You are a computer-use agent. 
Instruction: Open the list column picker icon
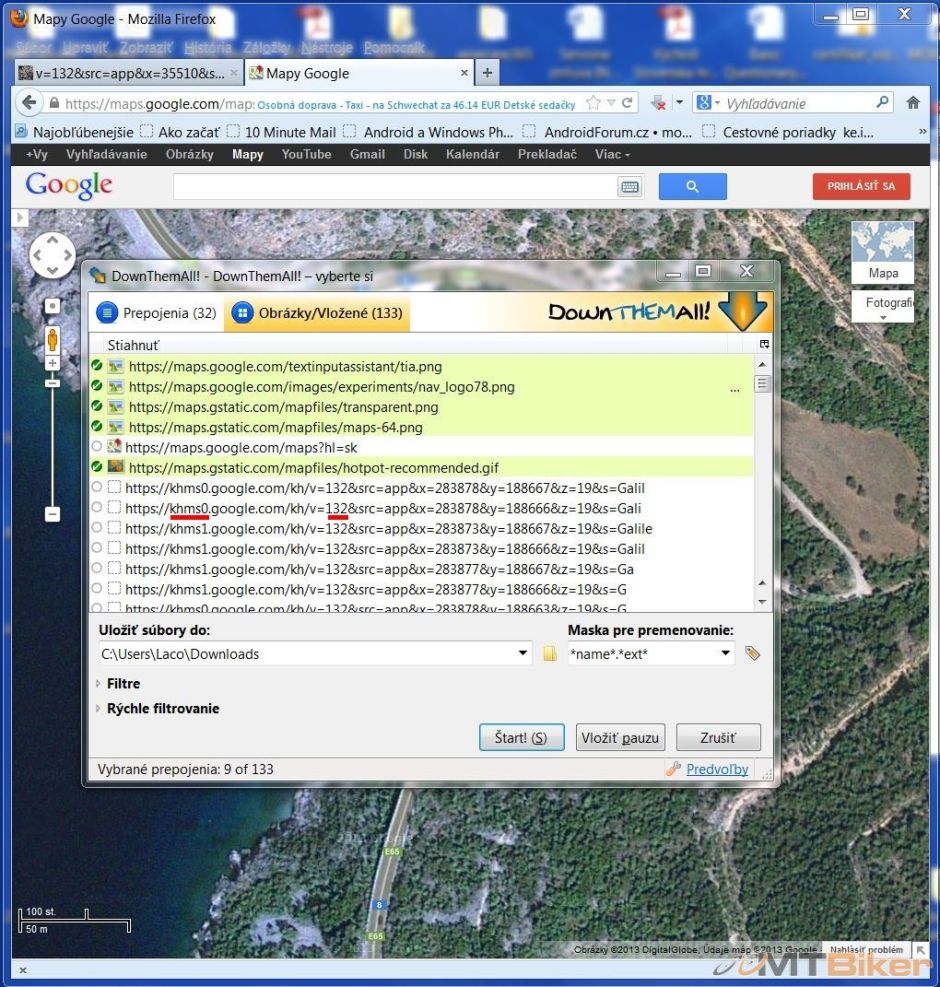point(764,344)
